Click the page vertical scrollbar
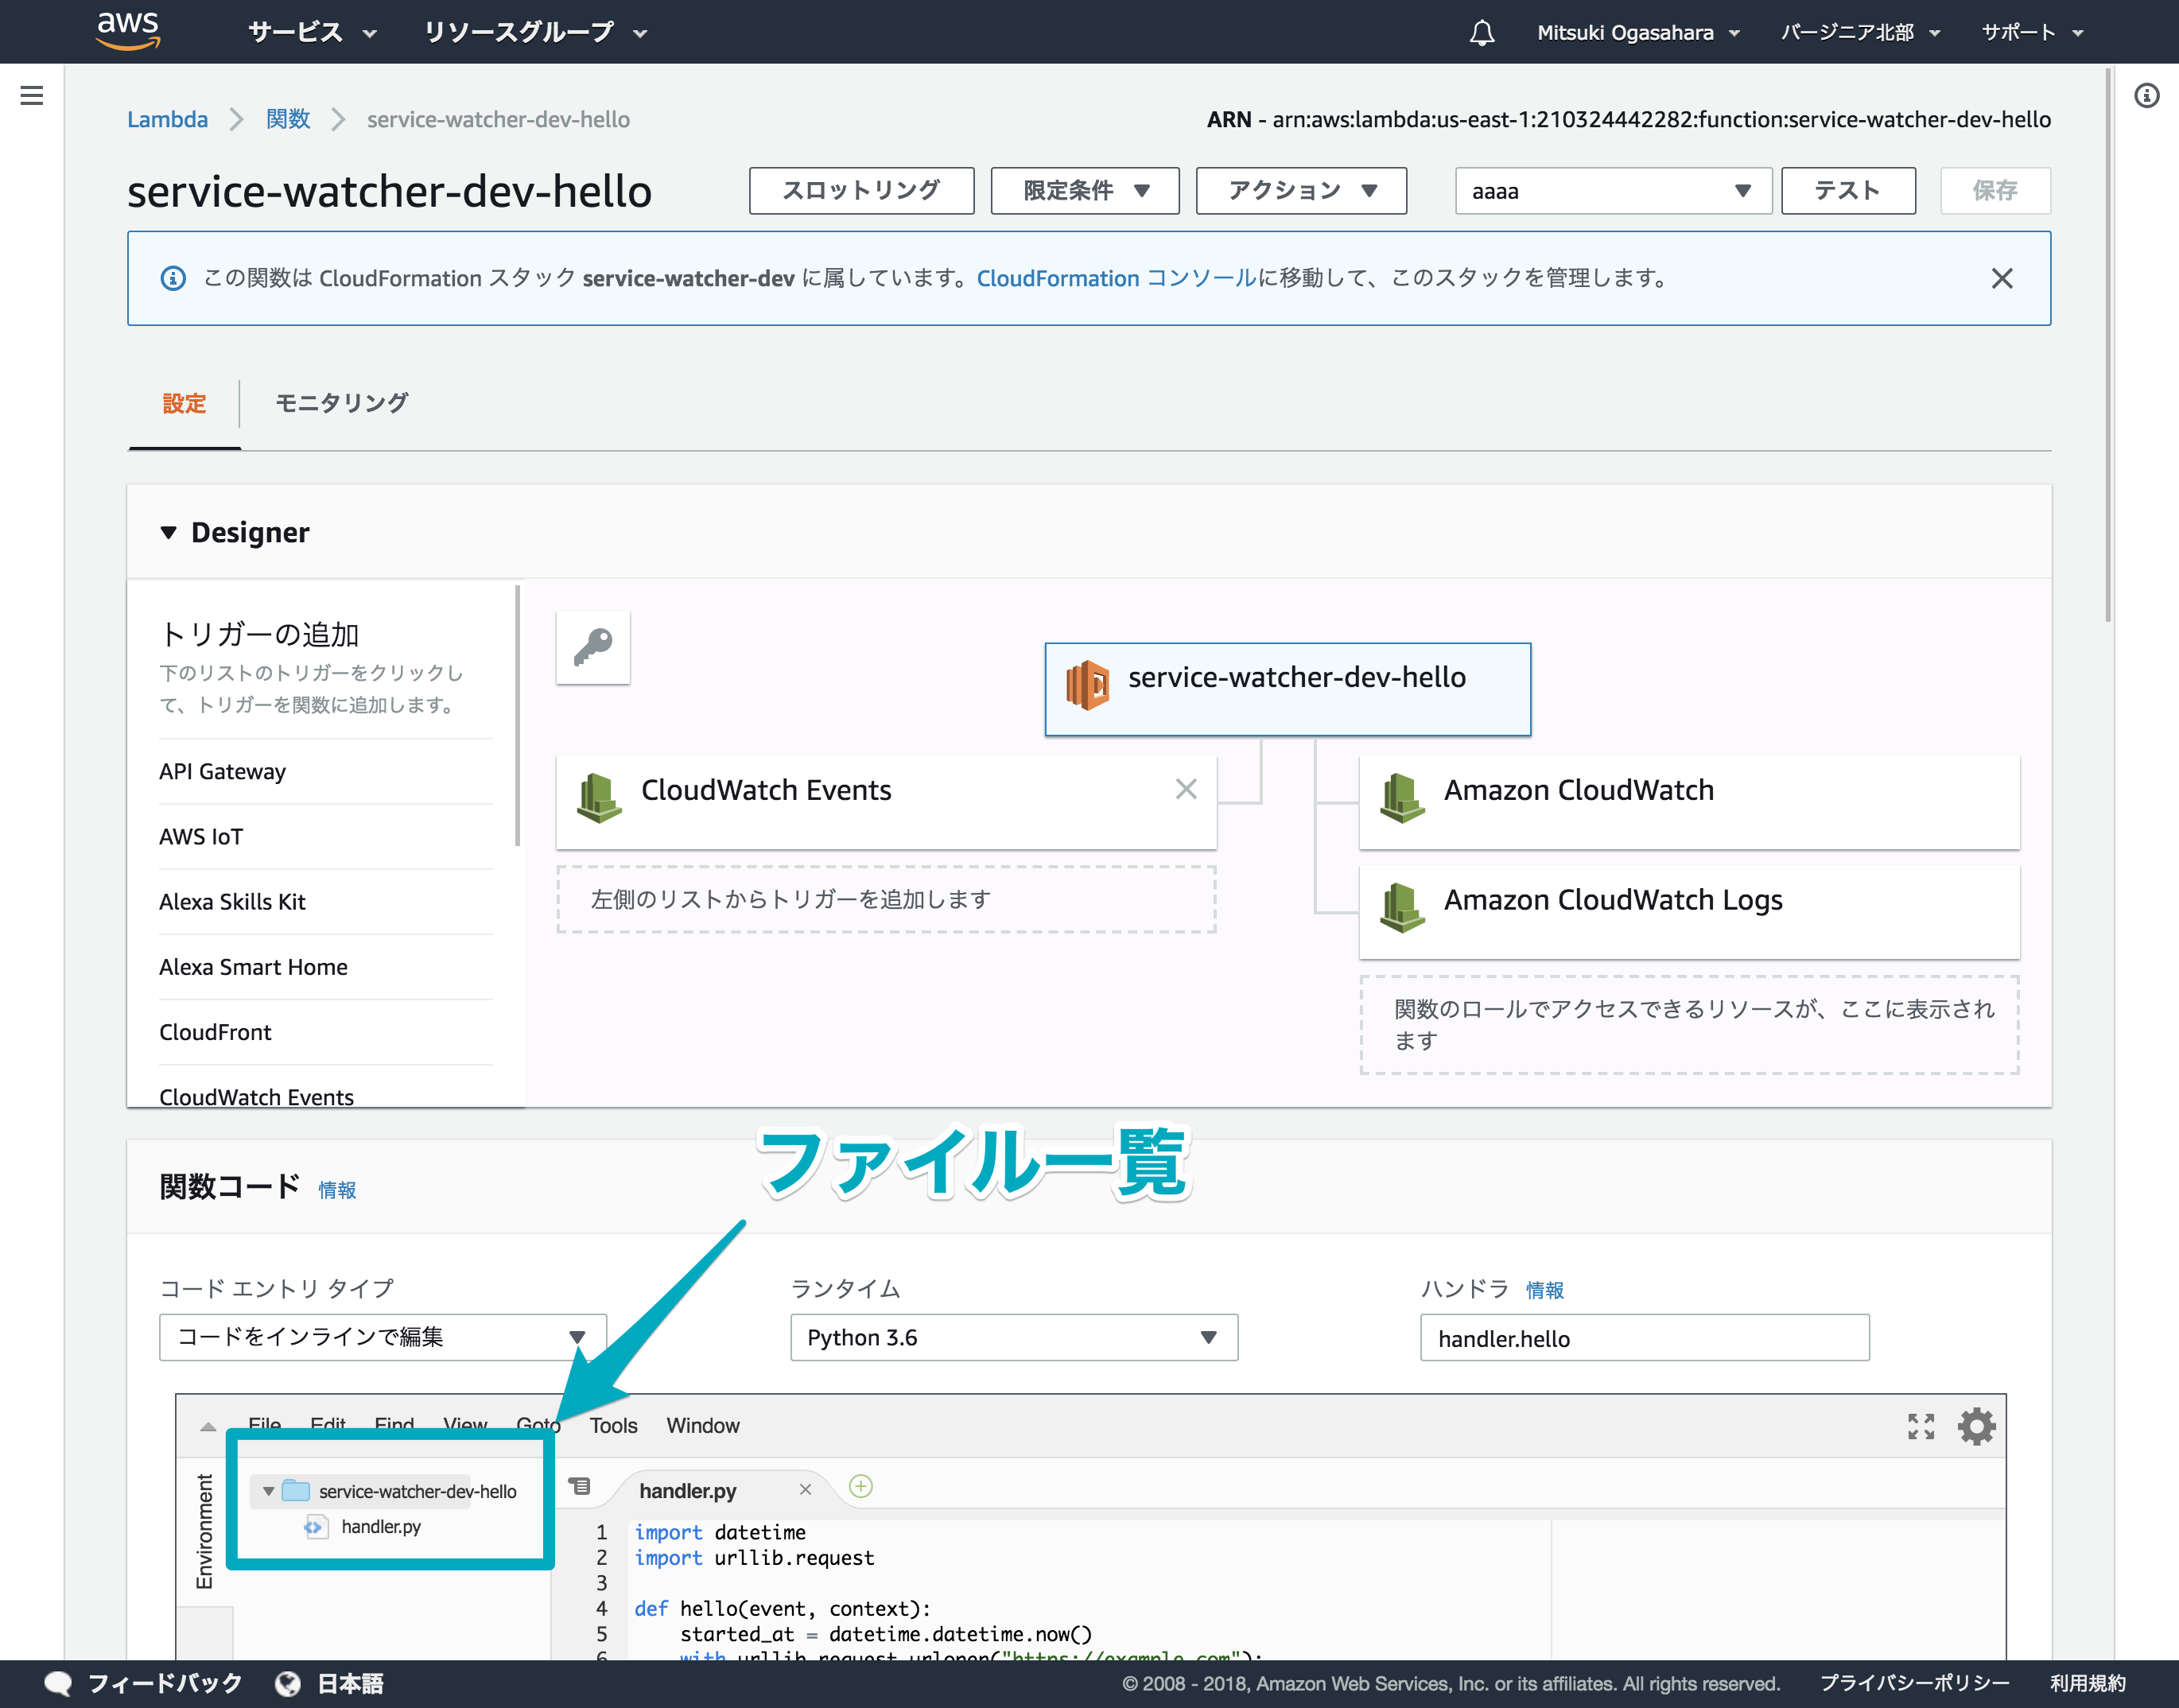The height and width of the screenshot is (1708, 2179). [x=2108, y=345]
